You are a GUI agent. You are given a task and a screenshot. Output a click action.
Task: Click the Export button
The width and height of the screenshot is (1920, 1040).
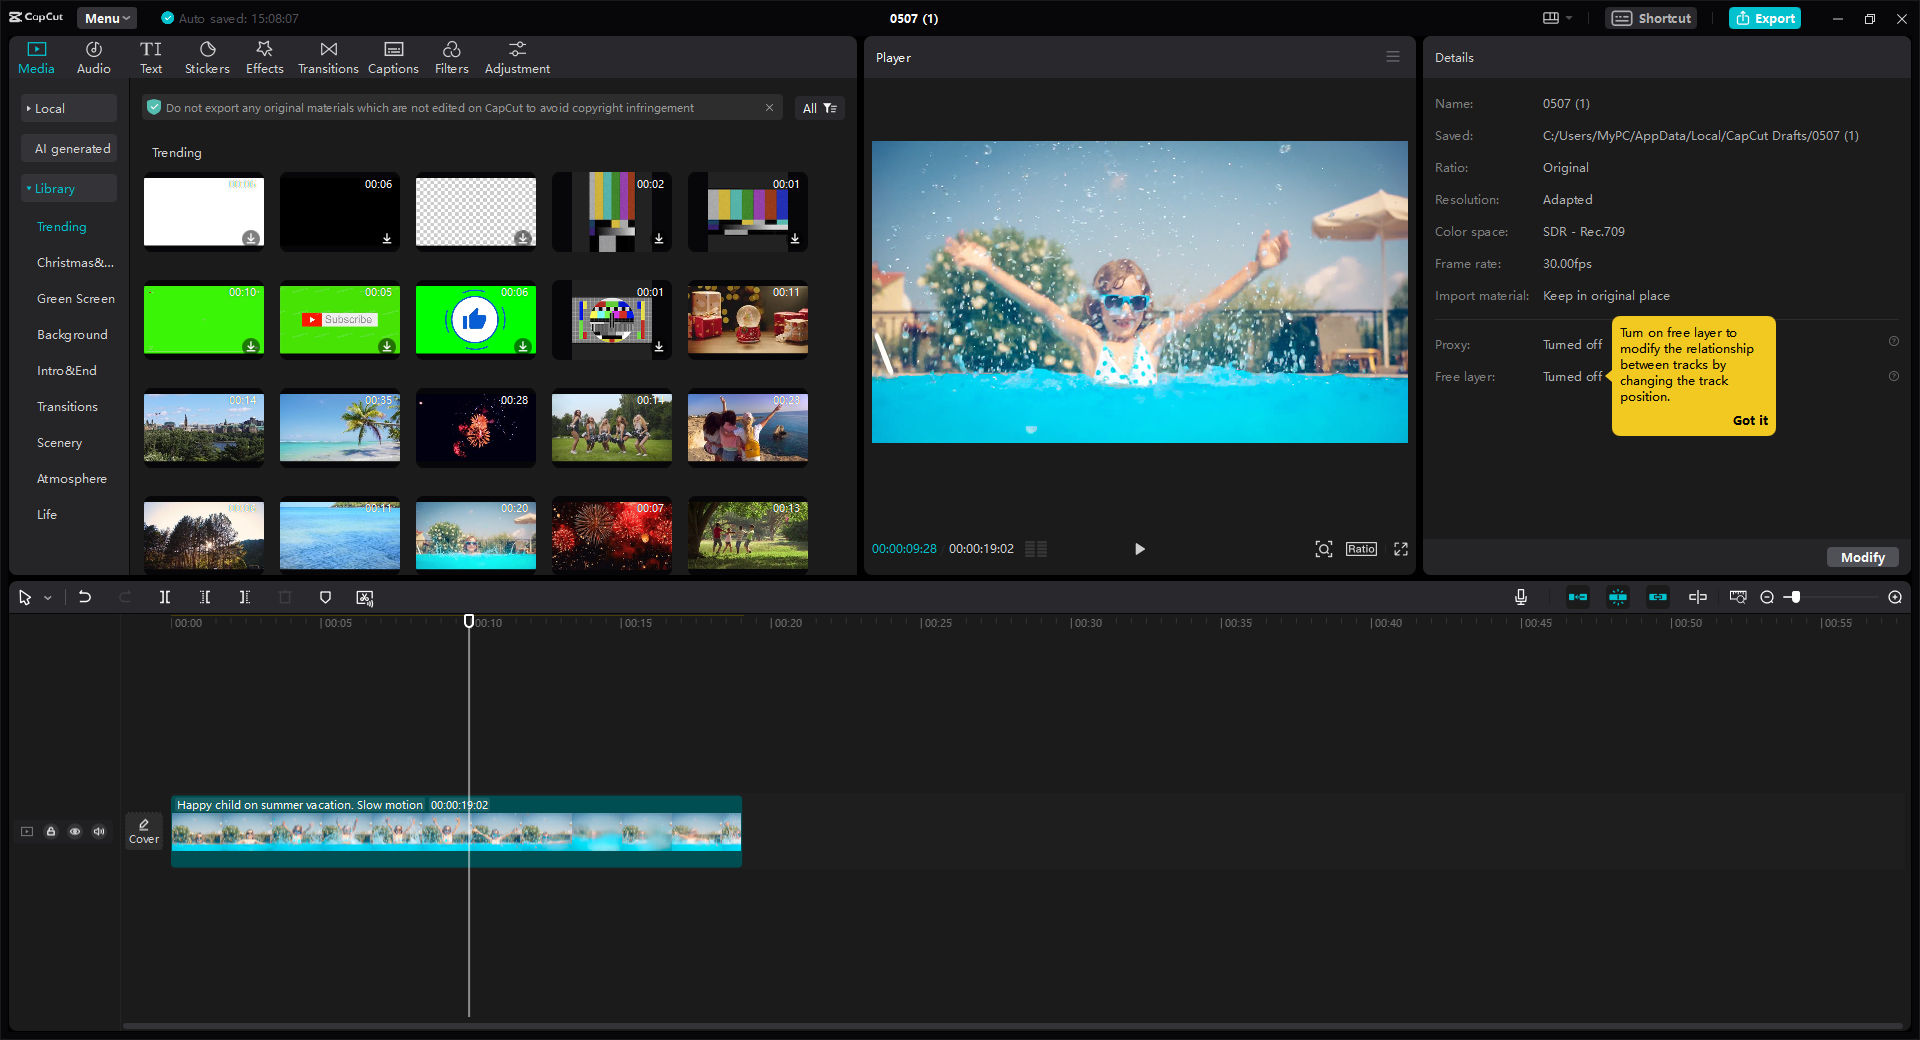(1764, 18)
